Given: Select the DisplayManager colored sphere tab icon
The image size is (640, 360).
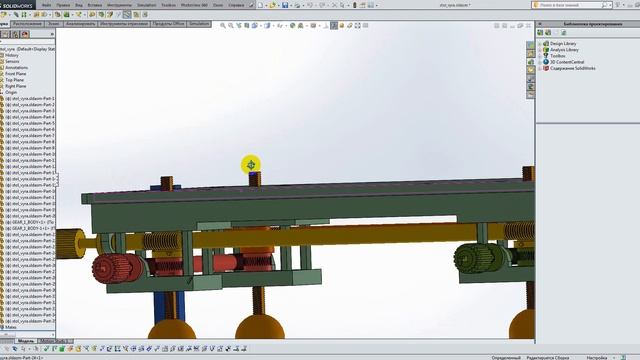Looking at the screenshot, I should click(25, 34).
